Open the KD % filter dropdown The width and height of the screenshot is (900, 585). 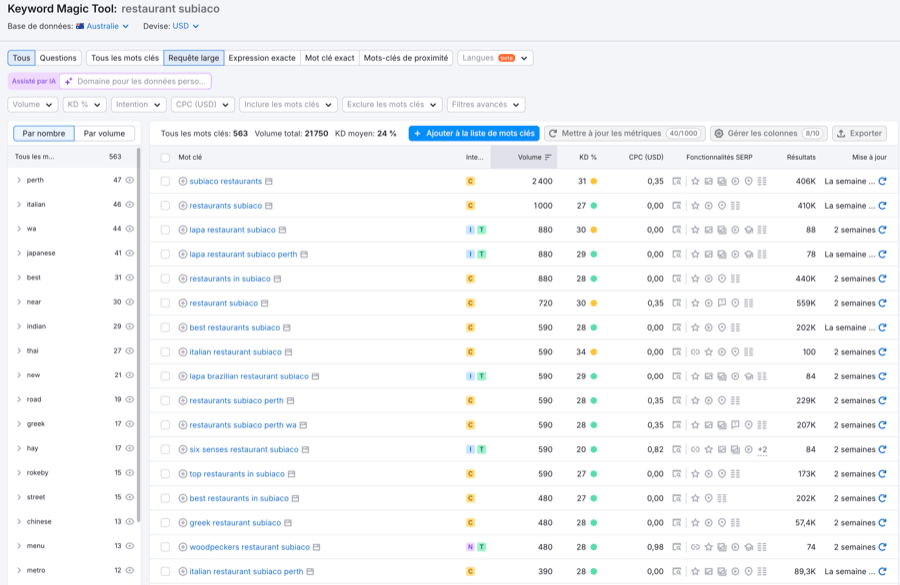[x=84, y=104]
